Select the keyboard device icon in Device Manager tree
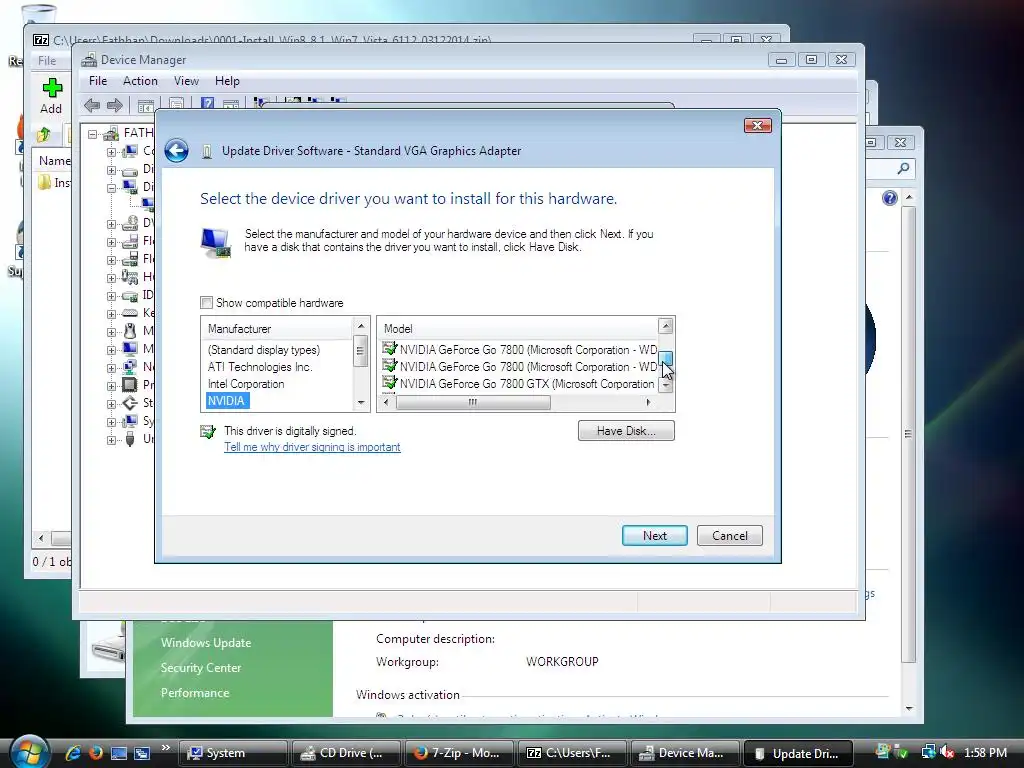This screenshot has height=768, width=1024. (x=130, y=313)
